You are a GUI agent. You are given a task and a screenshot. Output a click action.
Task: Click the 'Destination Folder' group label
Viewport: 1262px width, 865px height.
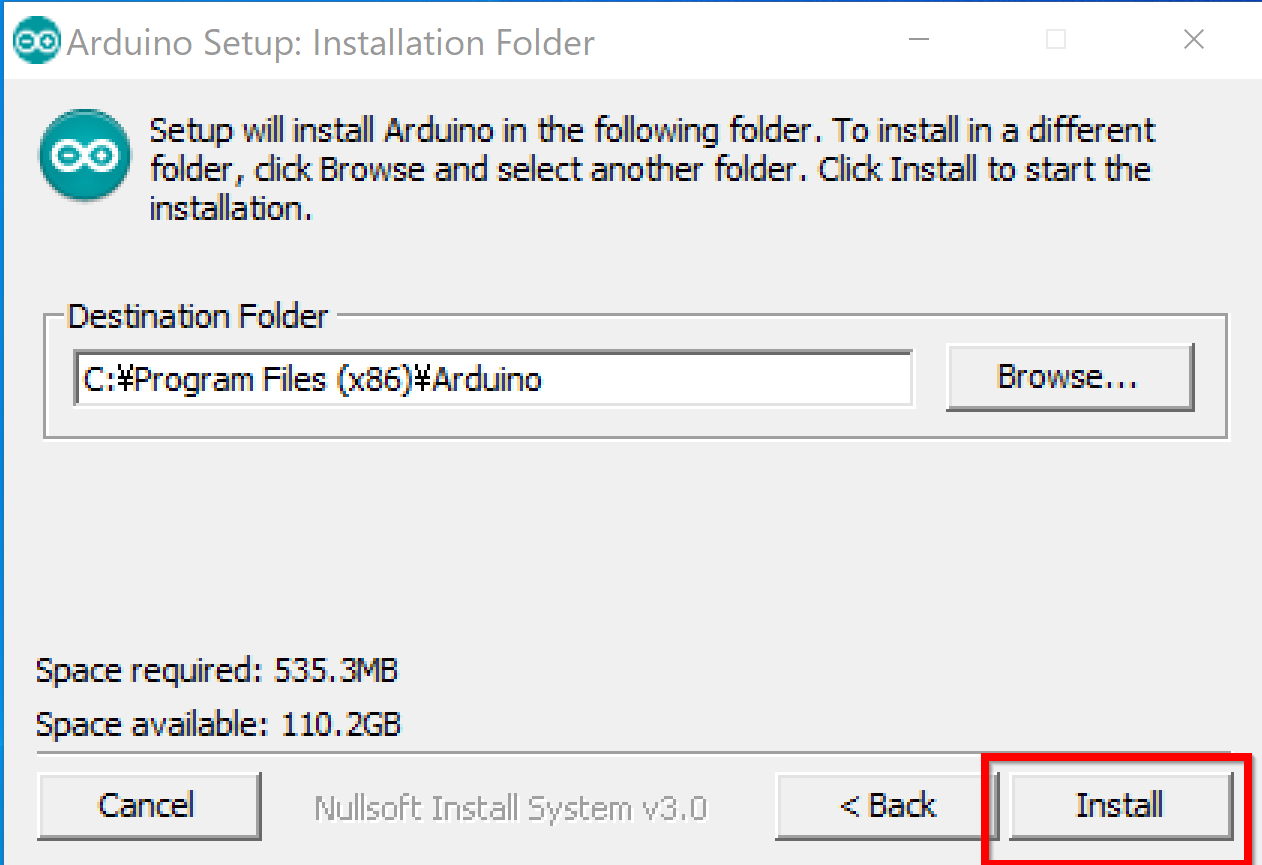coord(197,317)
